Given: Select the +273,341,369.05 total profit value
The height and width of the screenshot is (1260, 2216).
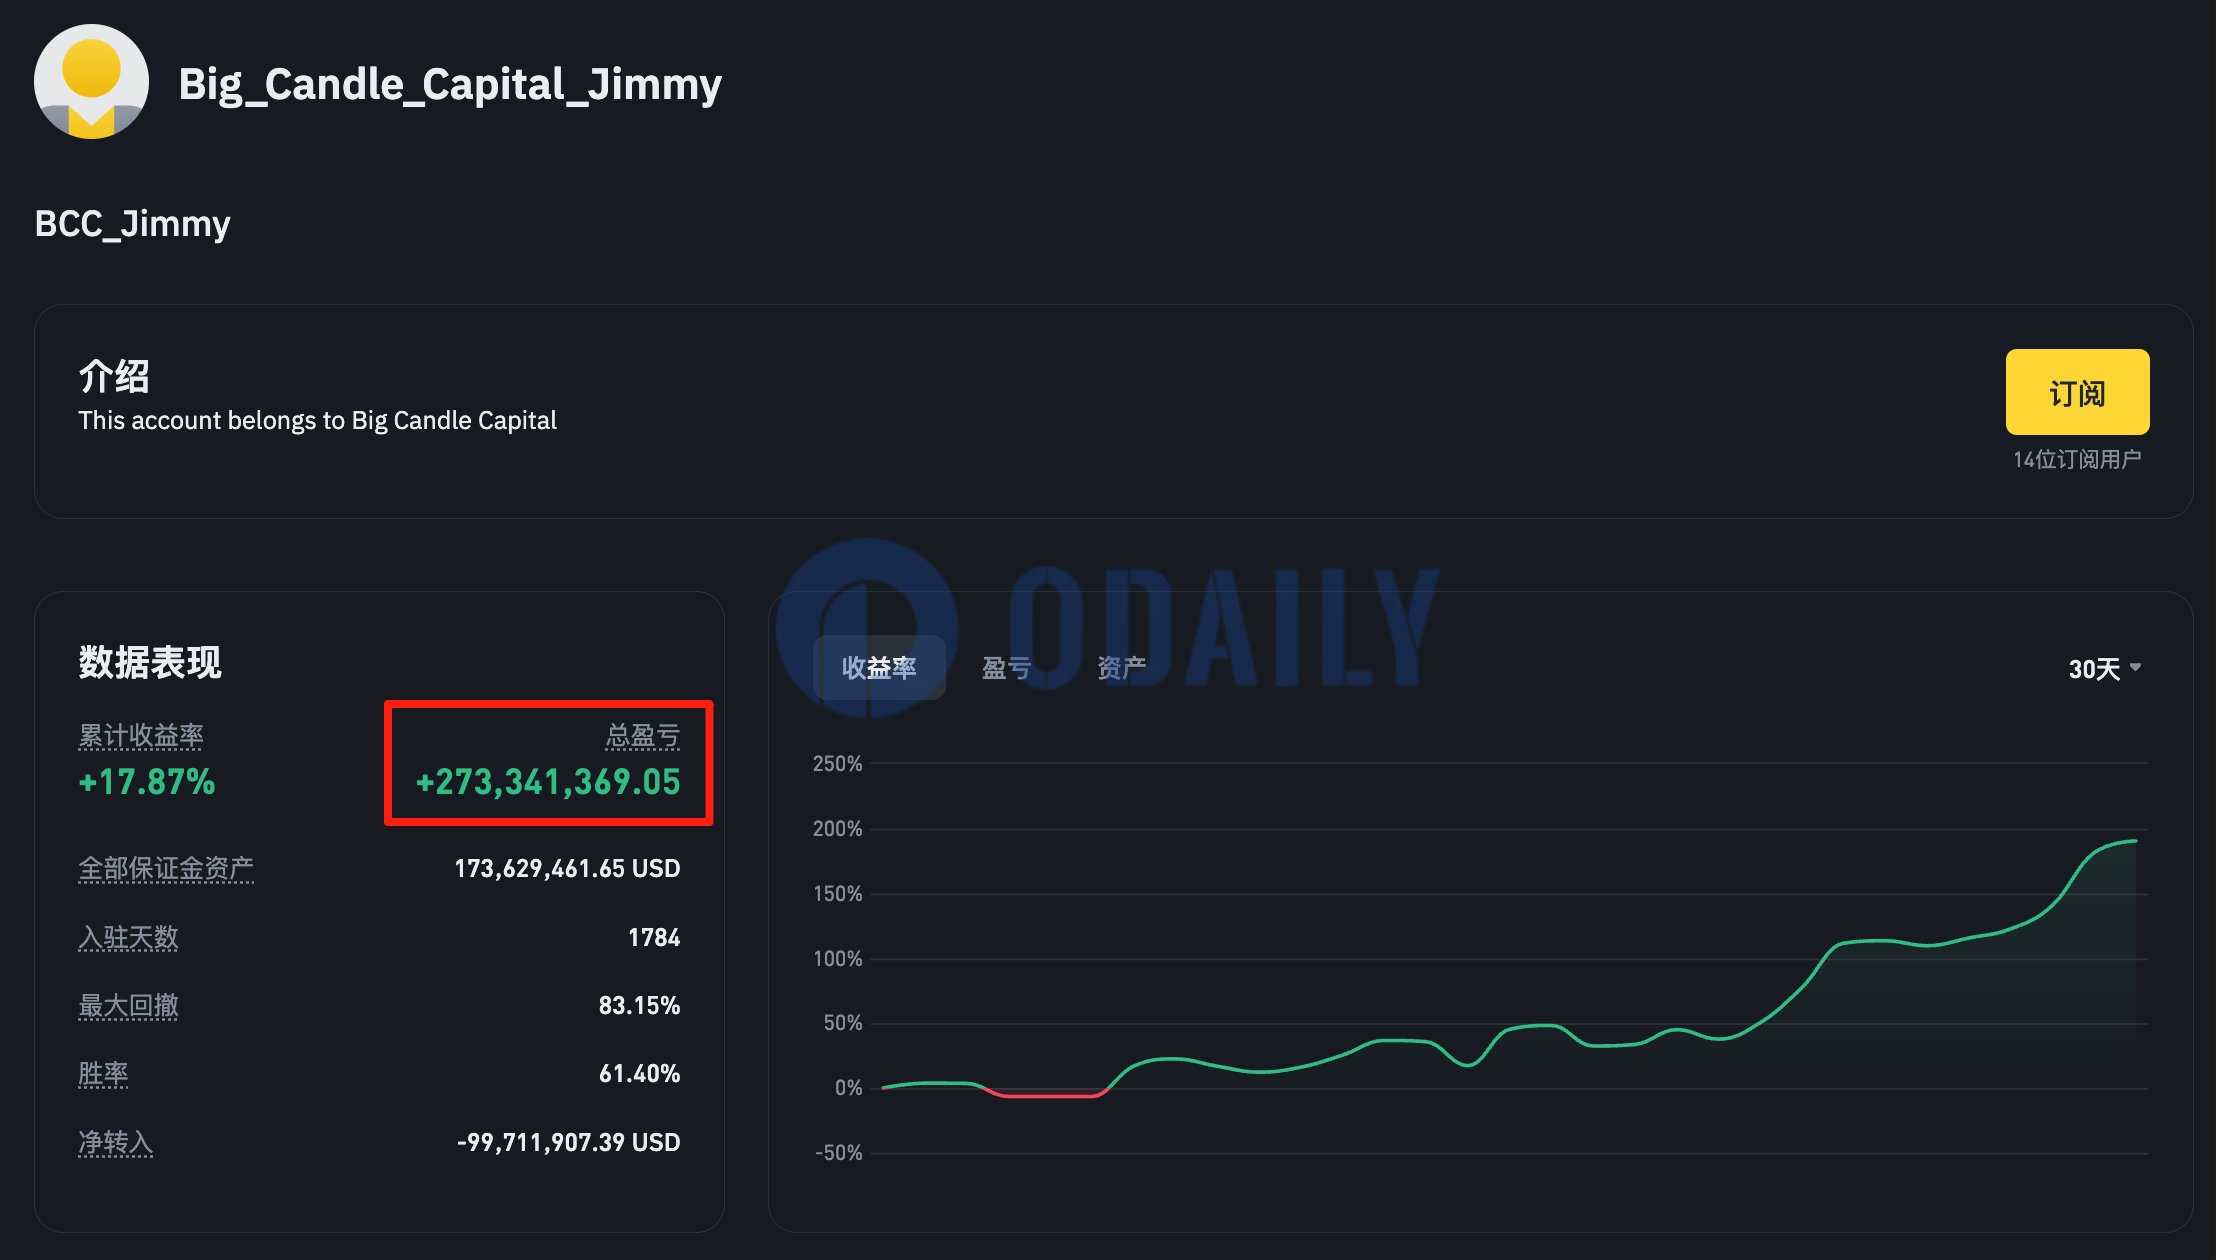Looking at the screenshot, I should tap(548, 782).
